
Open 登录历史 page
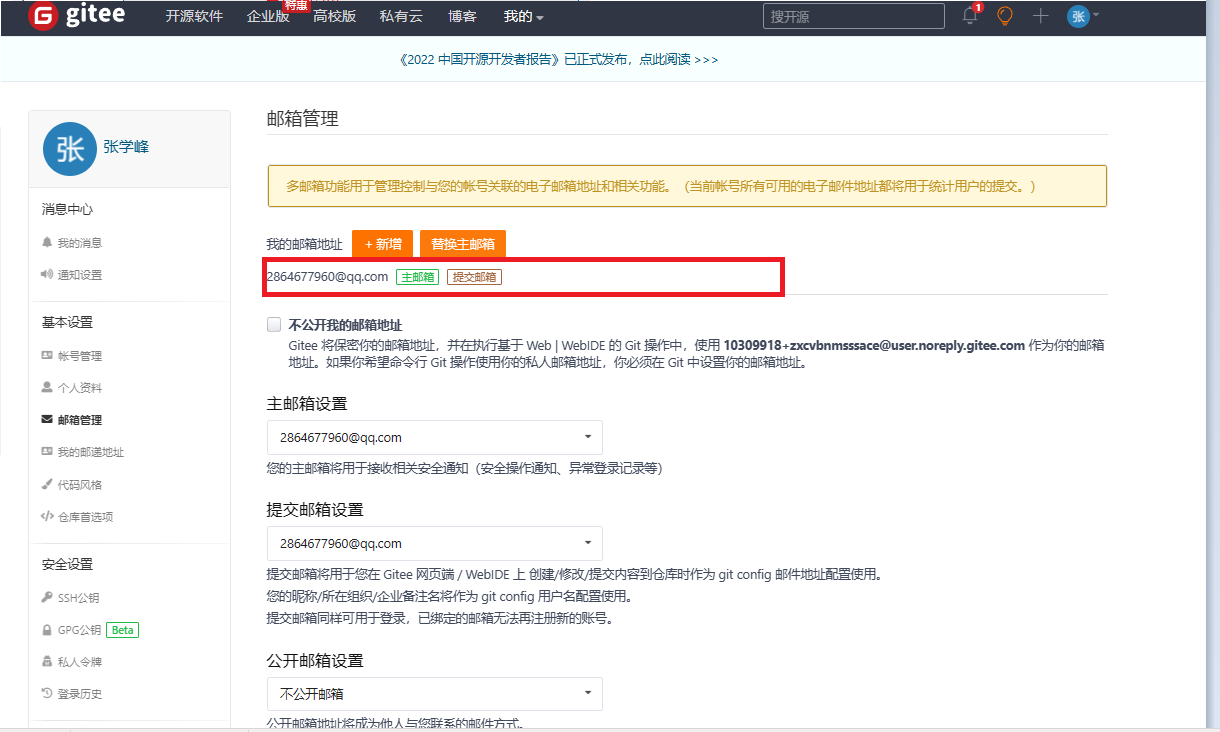pyautogui.click(x=79, y=694)
